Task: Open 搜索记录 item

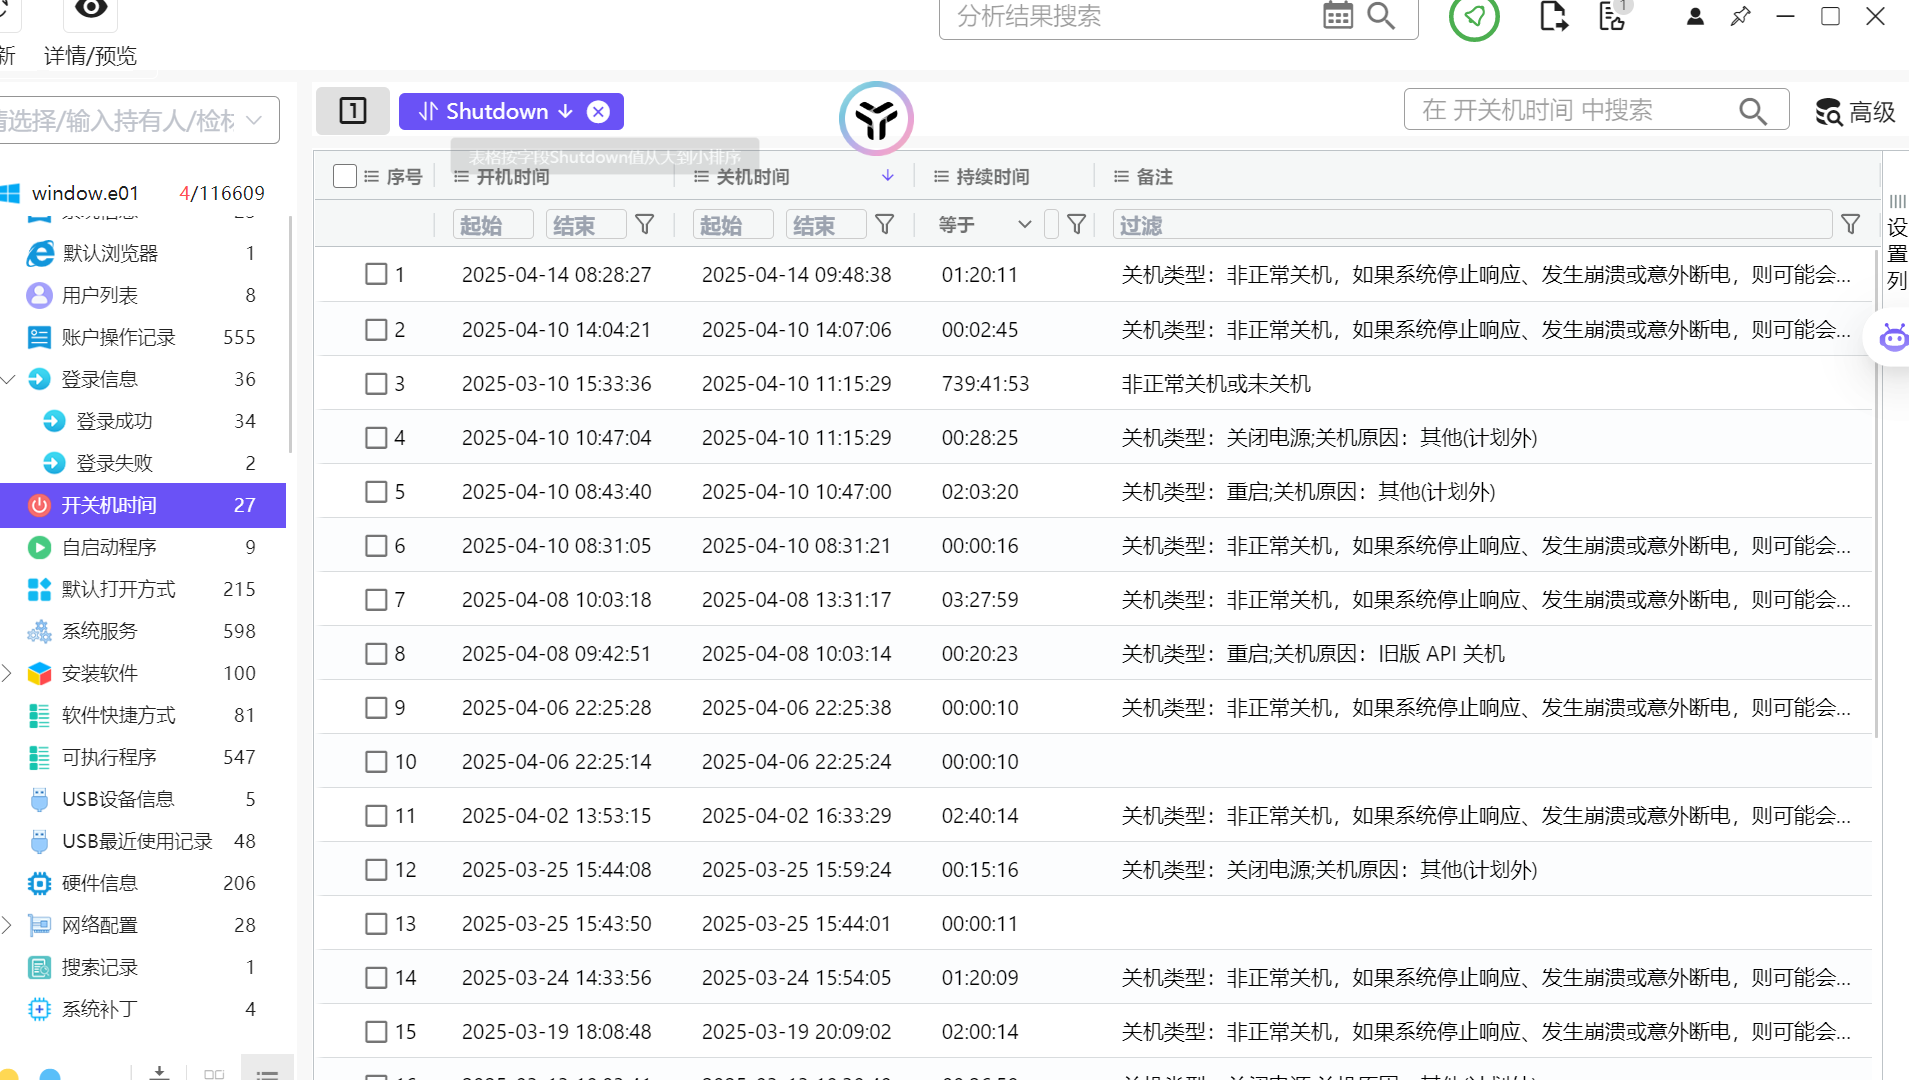Action: pos(143,968)
